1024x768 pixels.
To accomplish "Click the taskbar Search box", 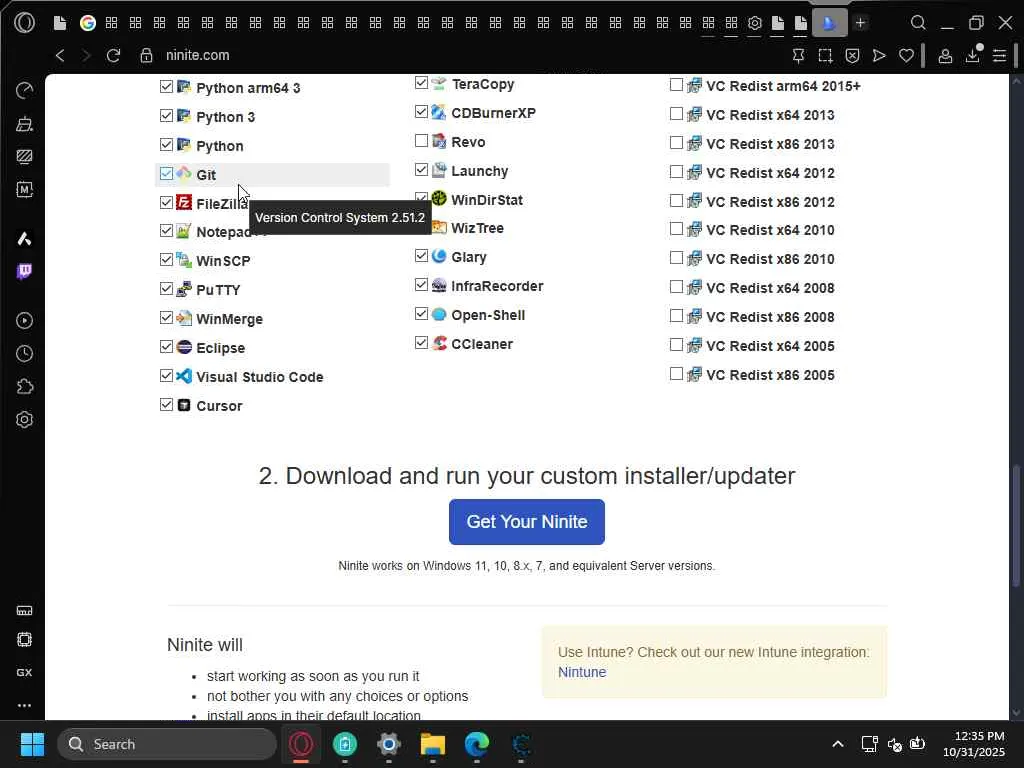I will [x=167, y=744].
